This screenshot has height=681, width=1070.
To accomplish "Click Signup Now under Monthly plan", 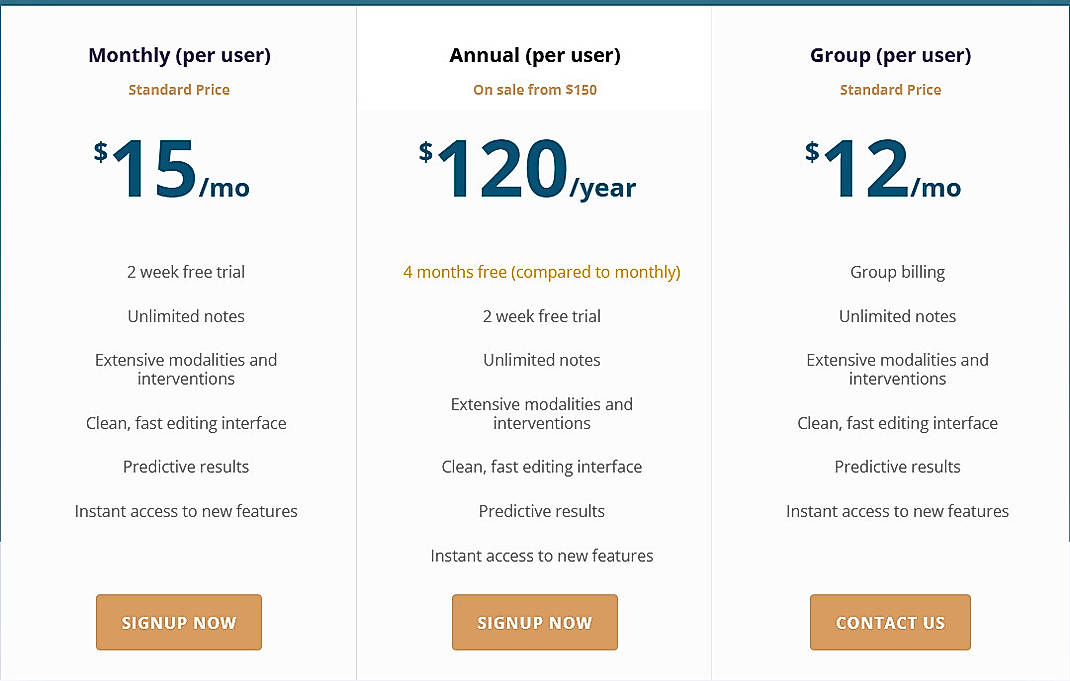I will pos(178,622).
